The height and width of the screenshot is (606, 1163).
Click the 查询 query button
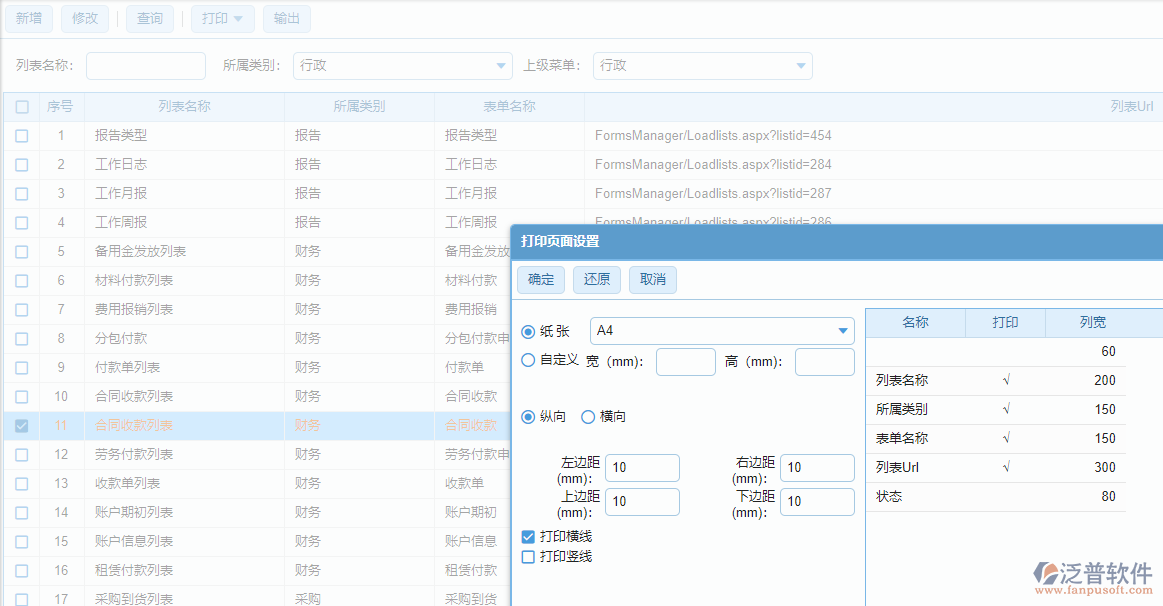(x=149, y=18)
